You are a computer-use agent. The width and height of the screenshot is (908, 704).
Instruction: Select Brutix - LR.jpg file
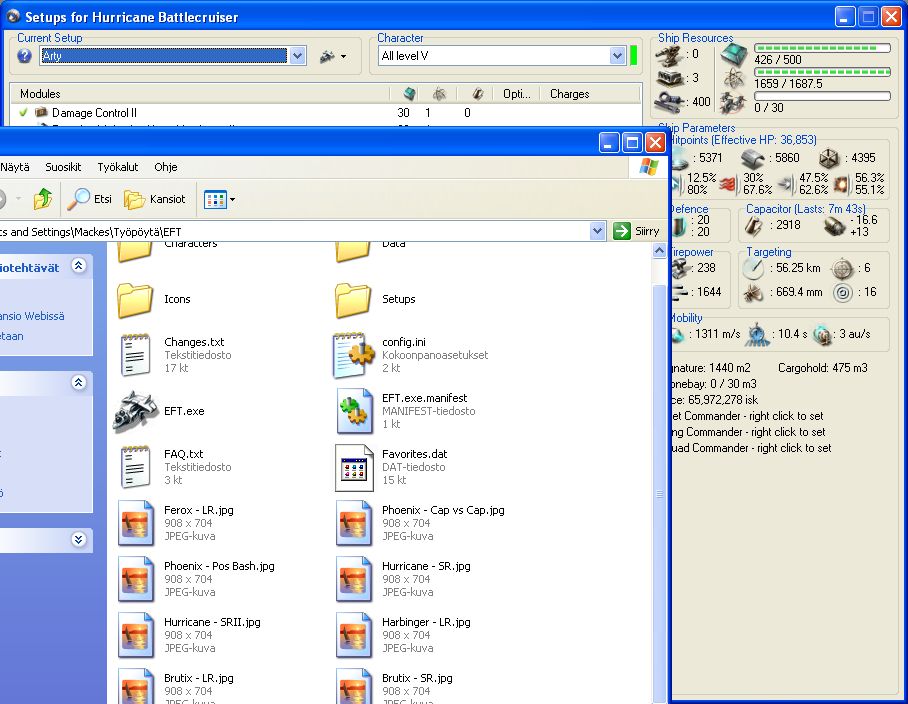pyautogui.click(x=176, y=688)
